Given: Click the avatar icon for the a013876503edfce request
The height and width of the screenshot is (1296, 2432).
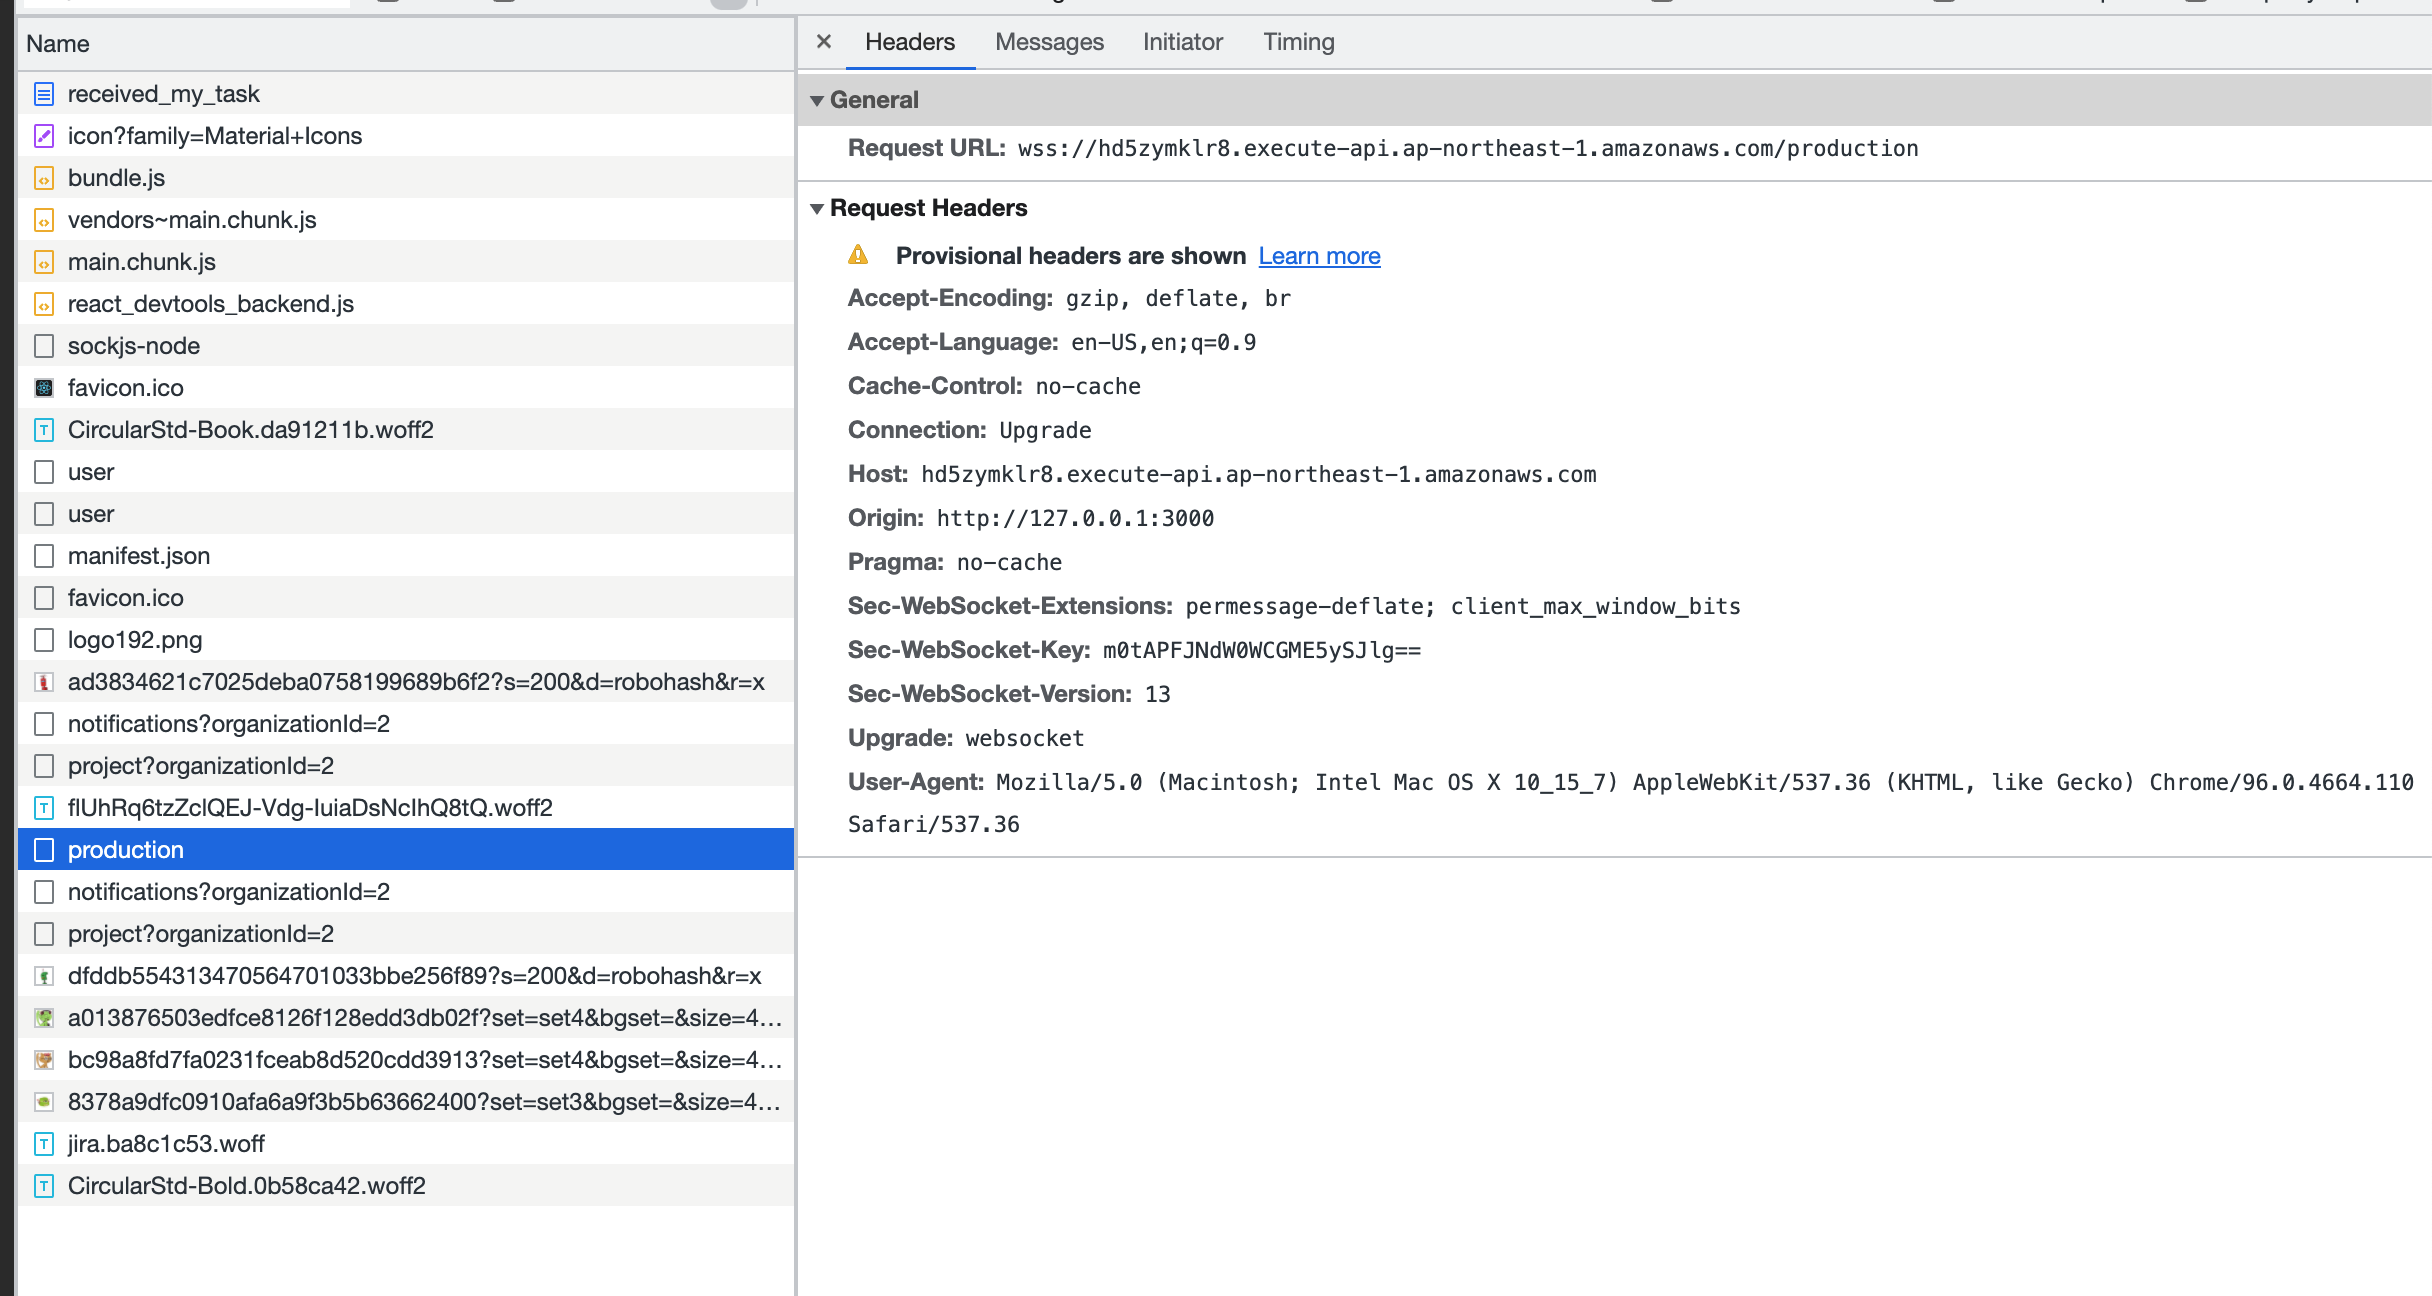Looking at the screenshot, I should coord(44,1018).
